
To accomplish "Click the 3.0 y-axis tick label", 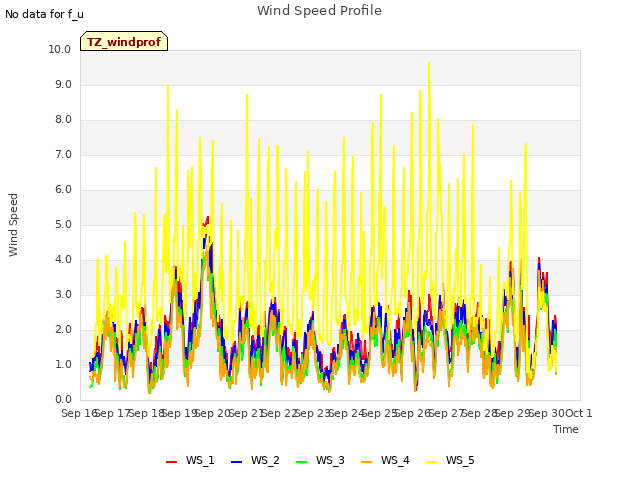I will coord(63,295).
